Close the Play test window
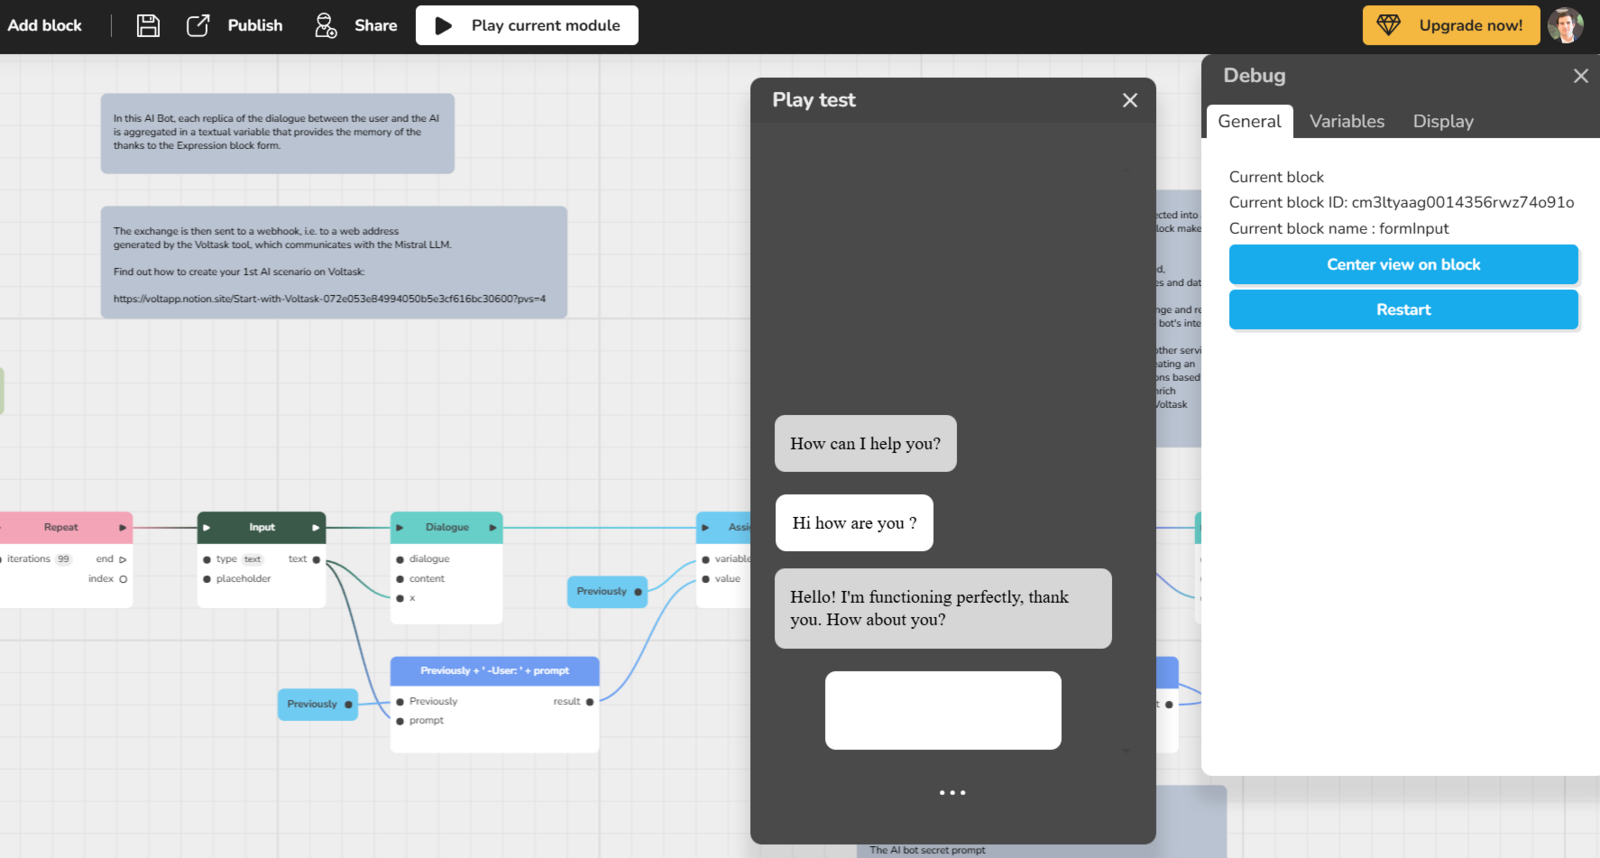1600x858 pixels. (1130, 100)
